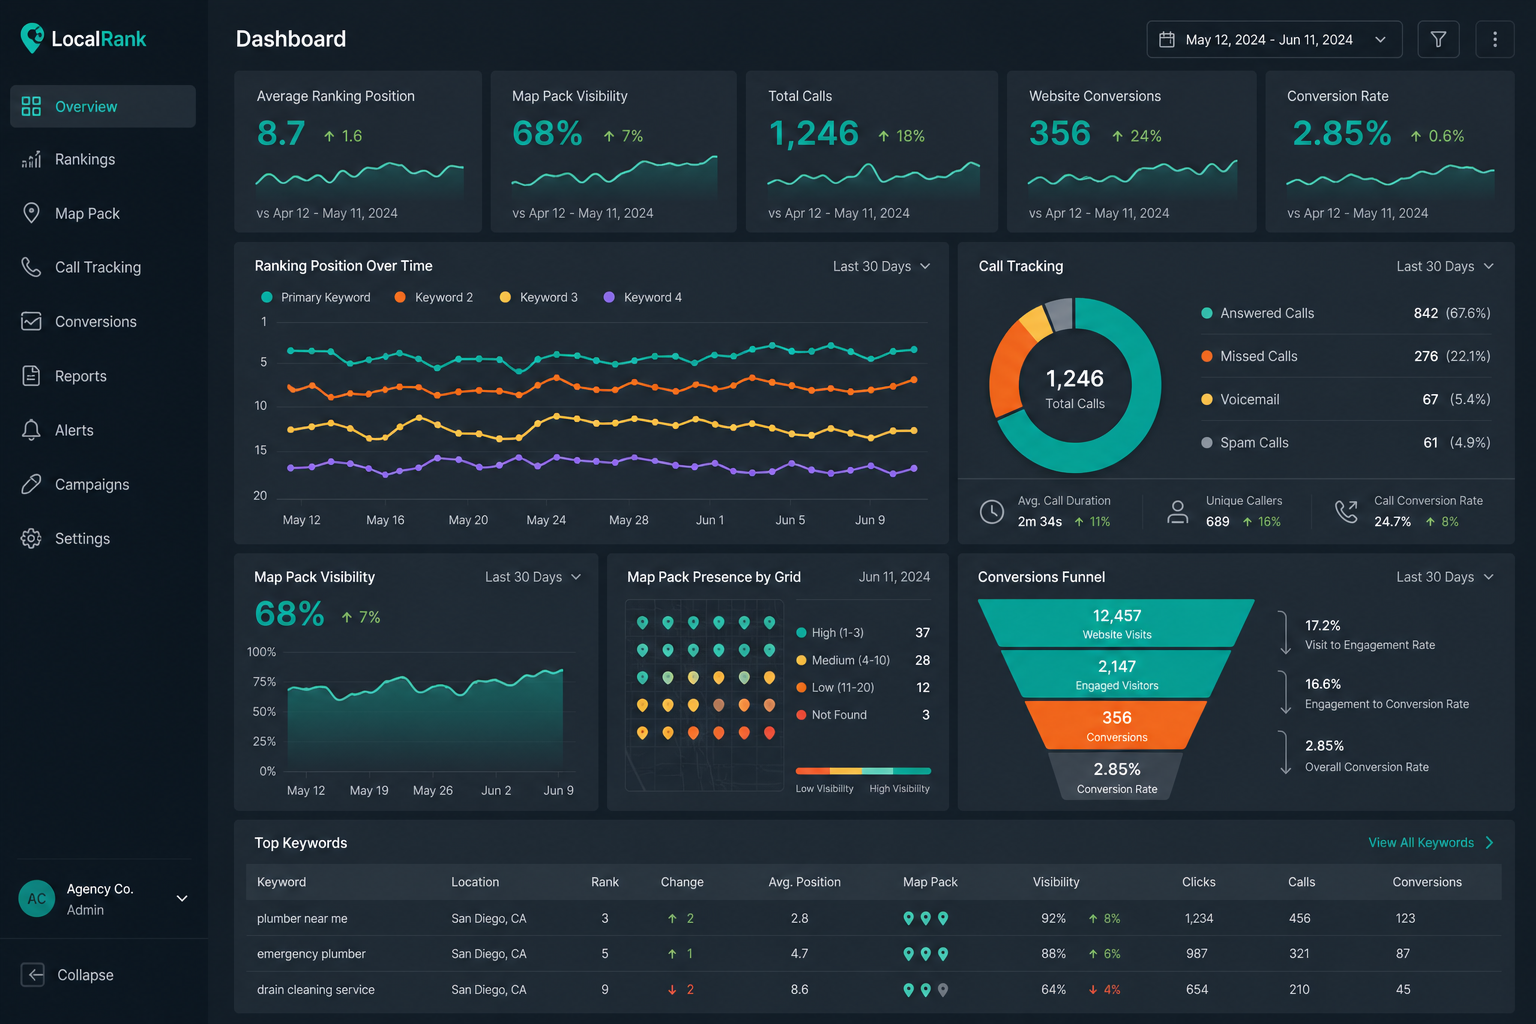Click the Unique Callers person icon

(1178, 512)
